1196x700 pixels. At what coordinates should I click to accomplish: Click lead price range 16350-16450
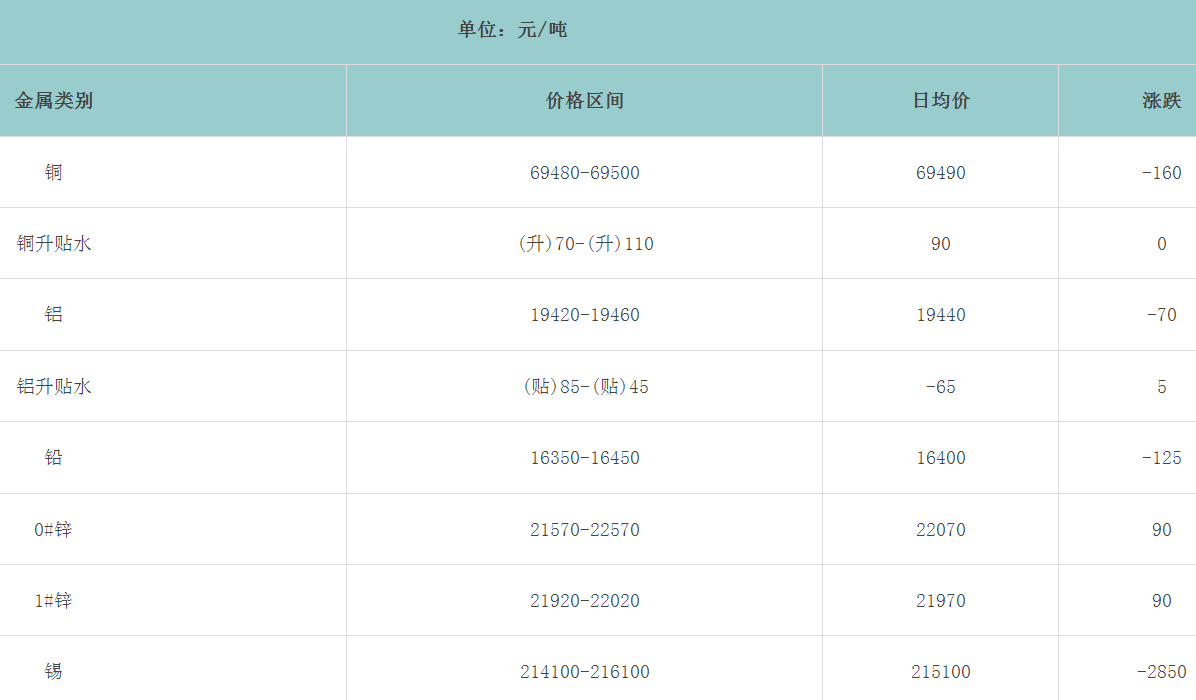(x=585, y=458)
